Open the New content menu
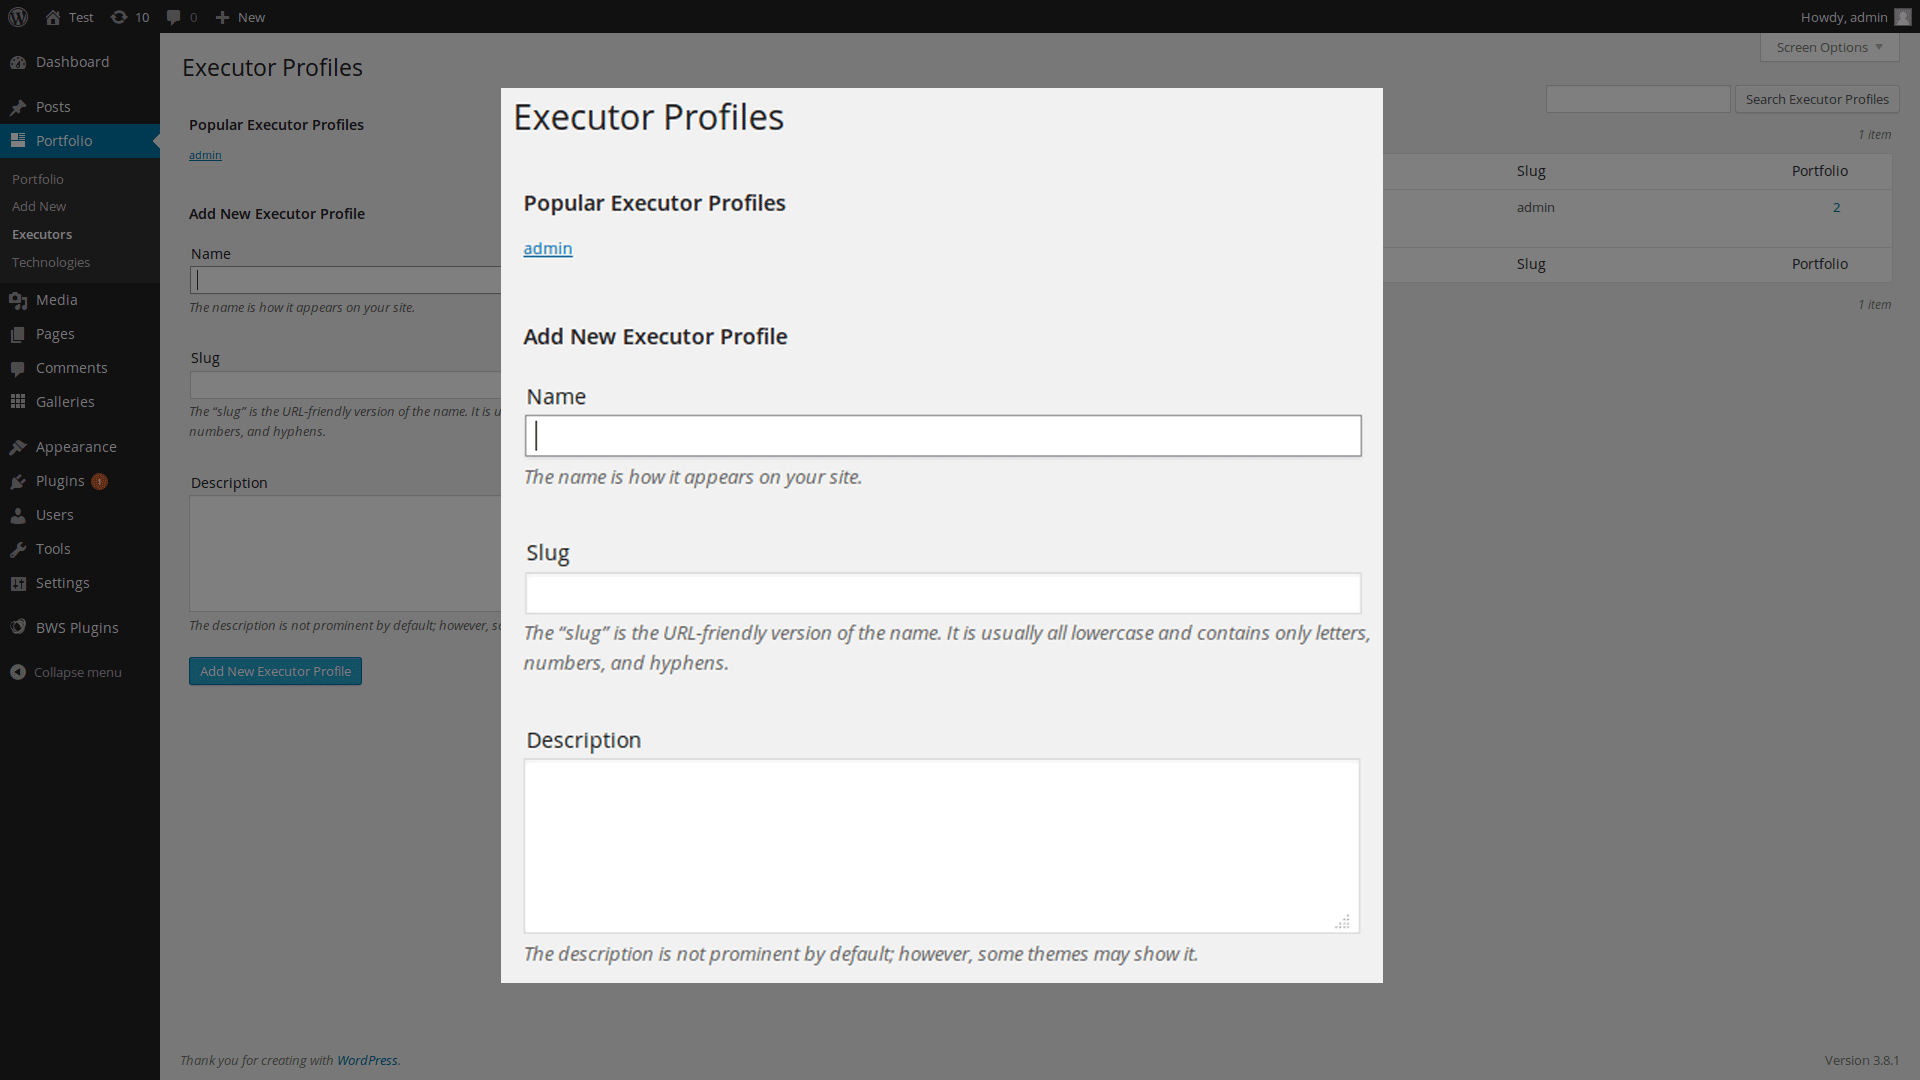 tap(240, 17)
